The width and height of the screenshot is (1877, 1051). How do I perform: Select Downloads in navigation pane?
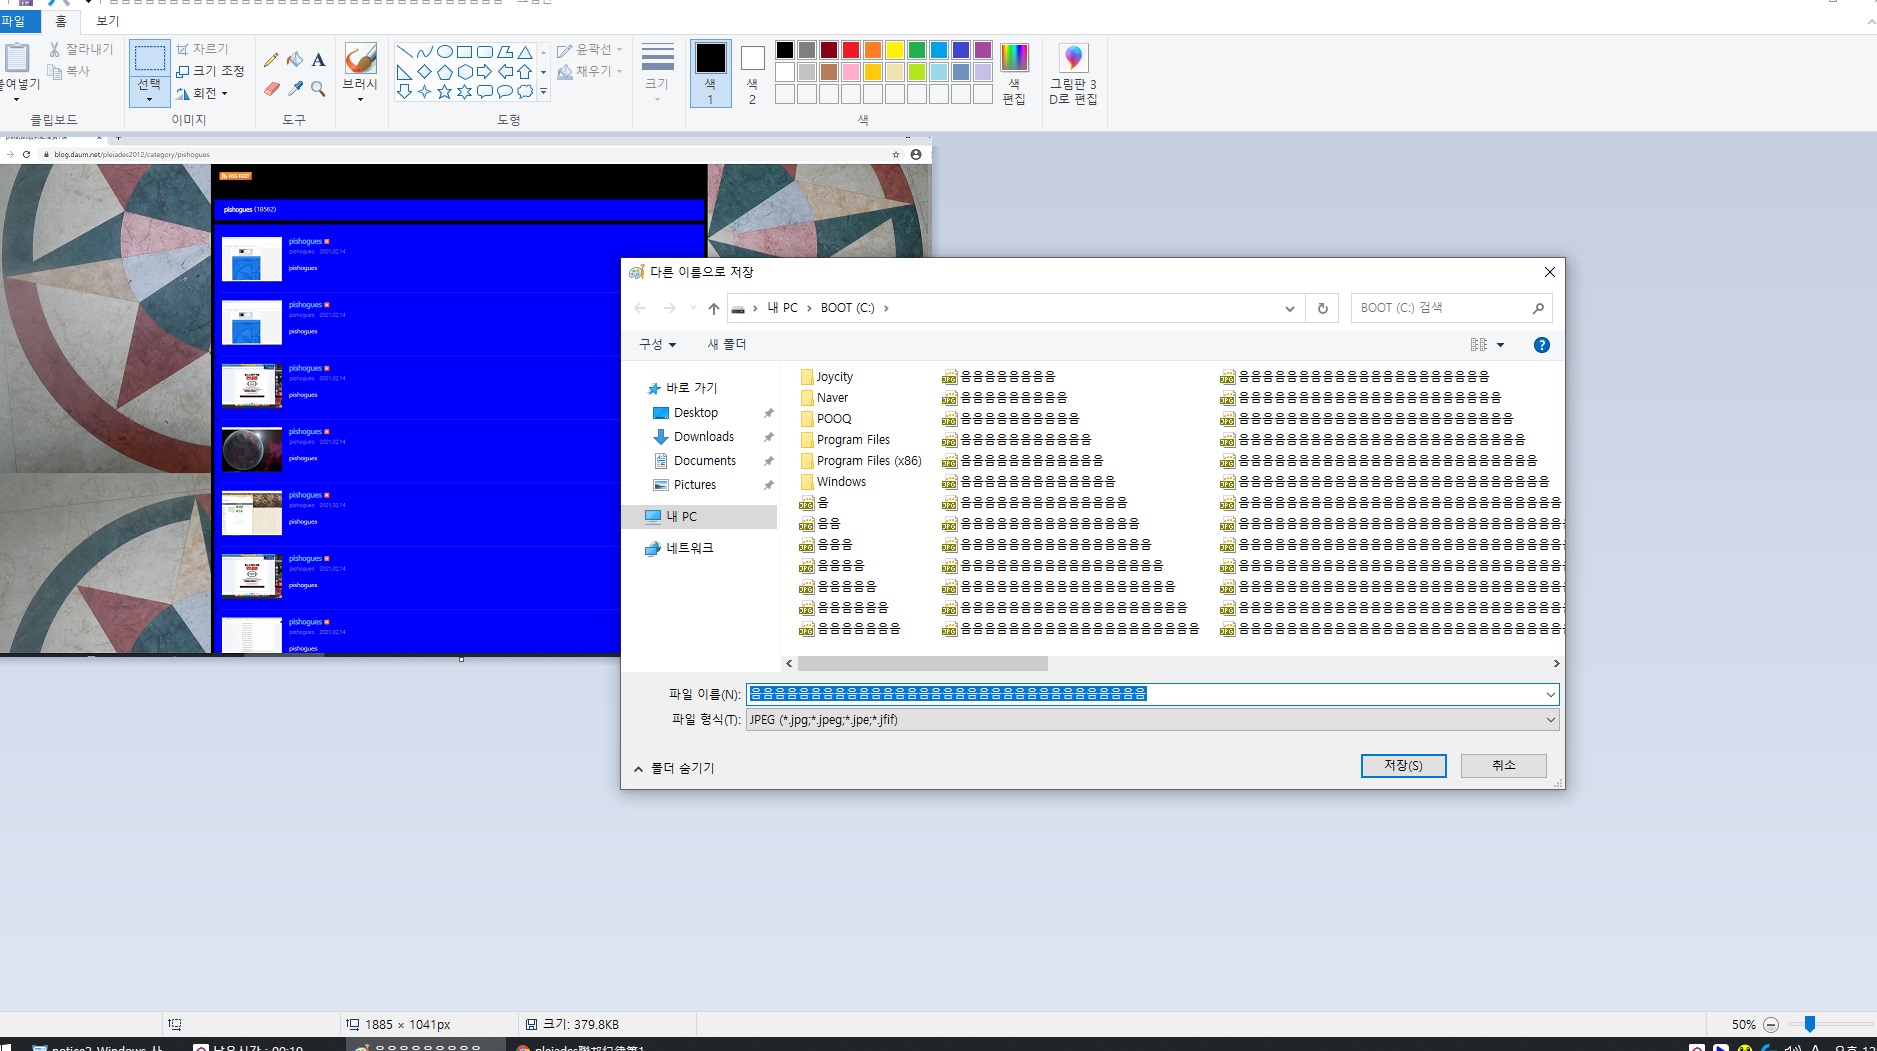click(x=704, y=437)
